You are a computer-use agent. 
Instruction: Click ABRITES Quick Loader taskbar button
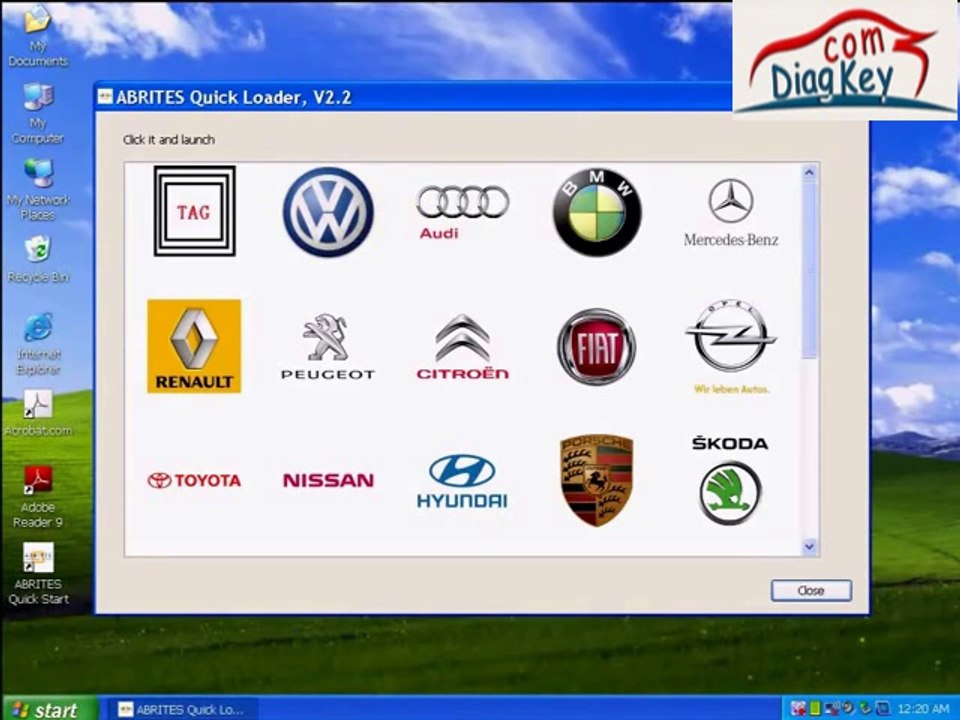point(182,710)
